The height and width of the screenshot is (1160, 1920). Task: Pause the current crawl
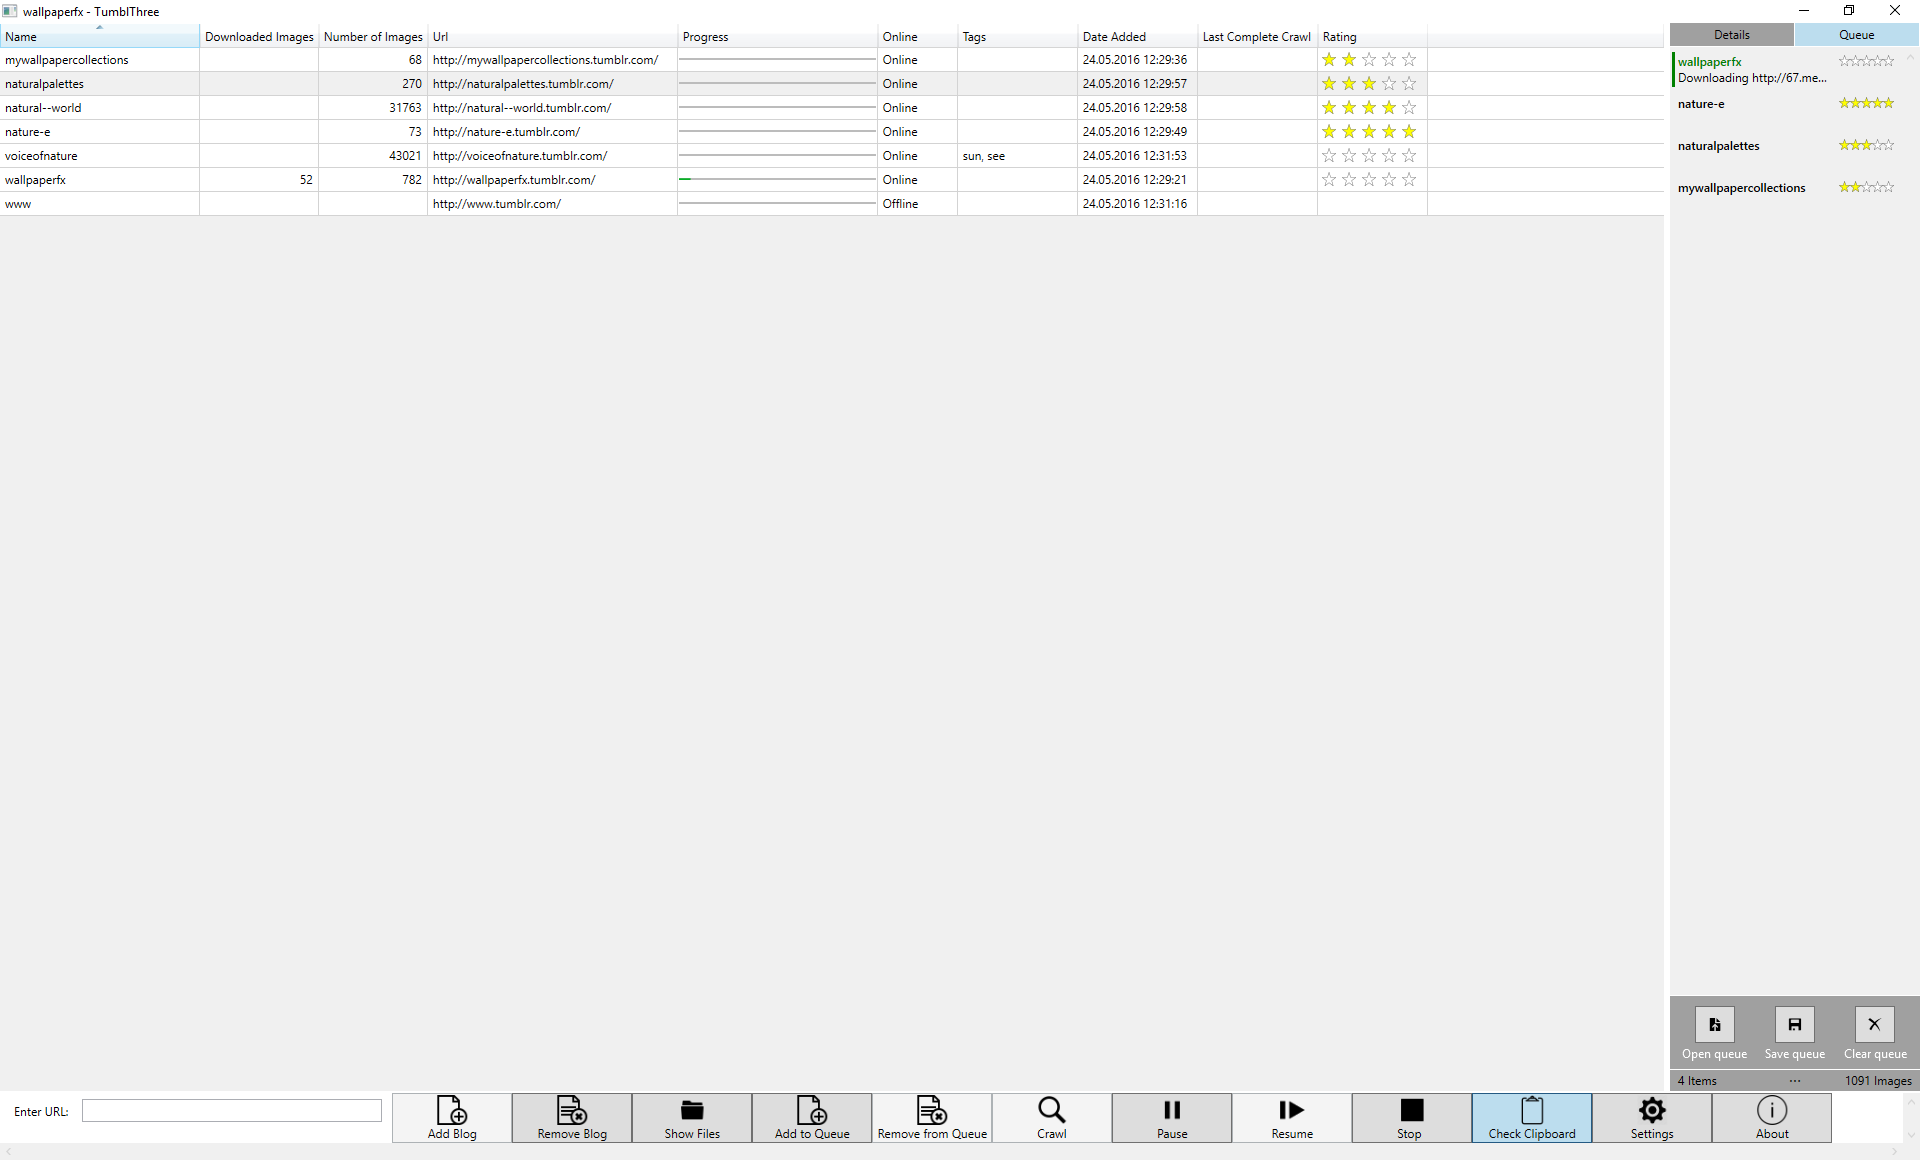pyautogui.click(x=1172, y=1117)
